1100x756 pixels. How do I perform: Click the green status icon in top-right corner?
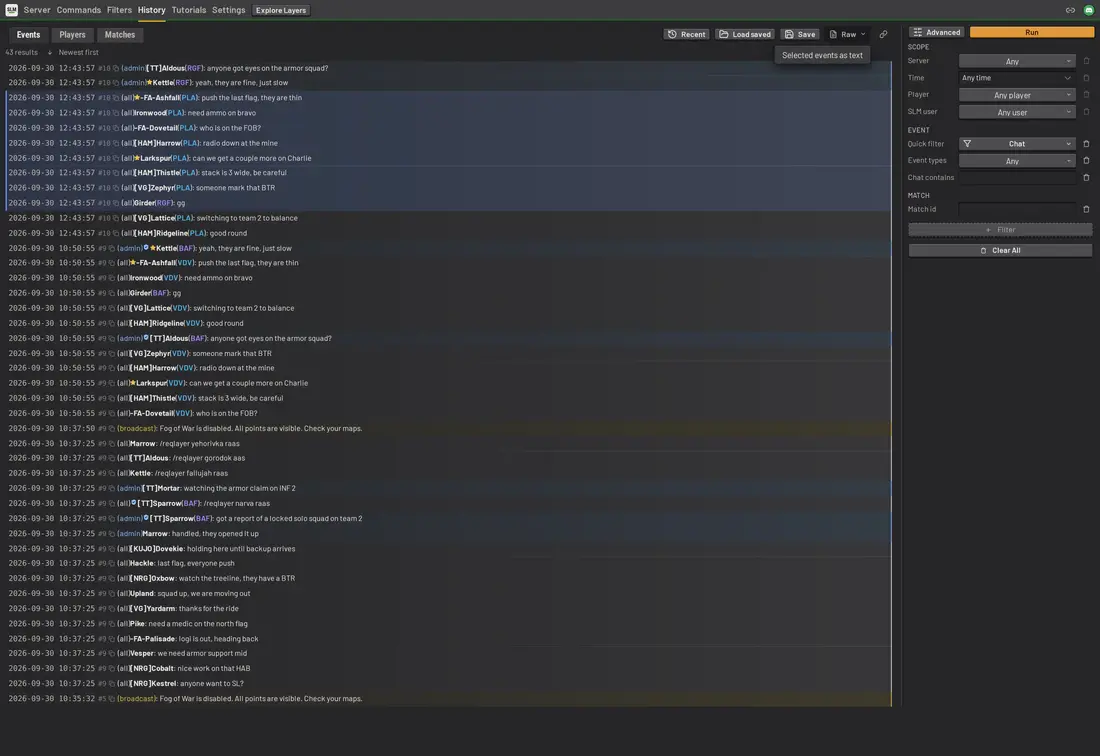point(1088,10)
